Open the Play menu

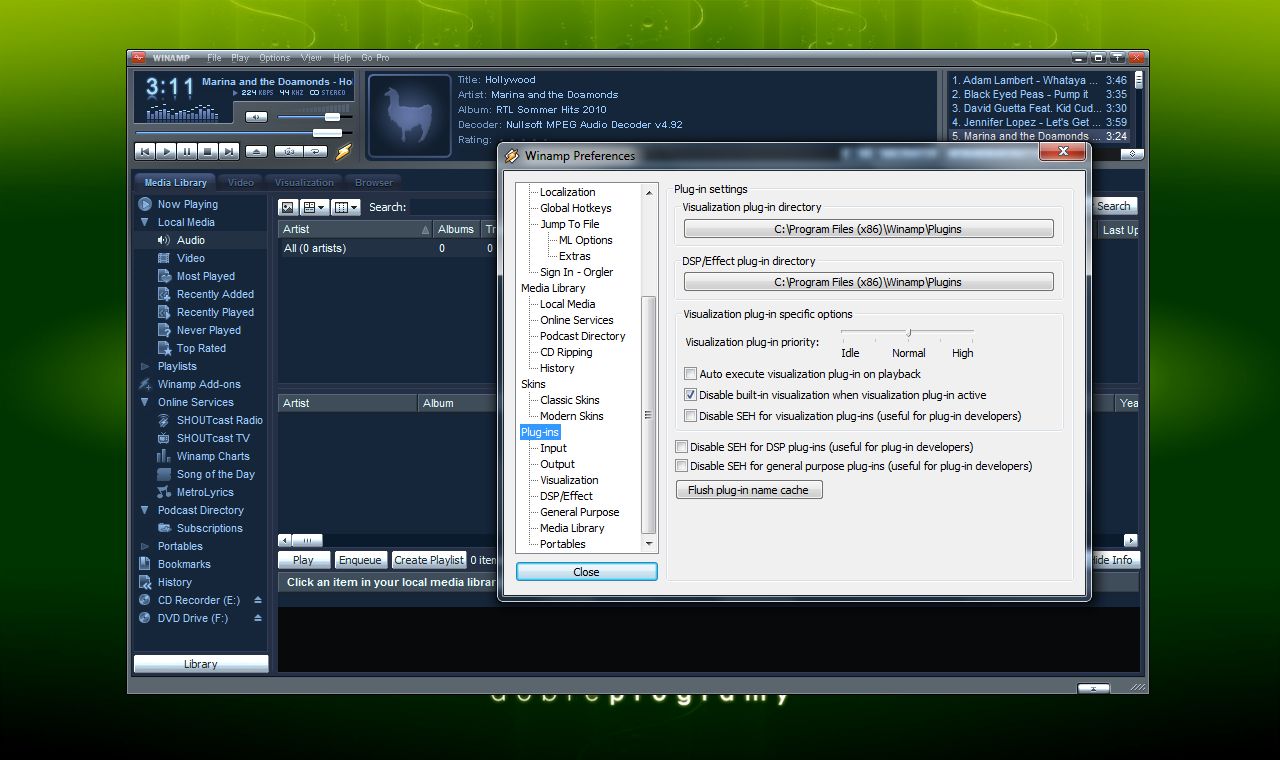240,58
